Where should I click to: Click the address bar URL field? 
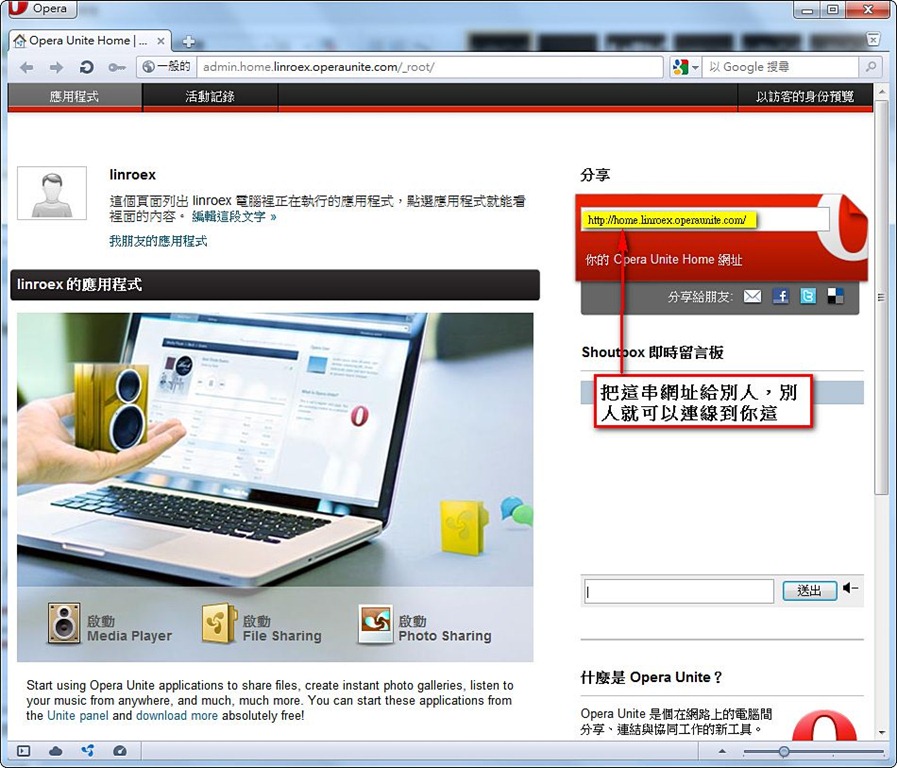[x=429, y=67]
